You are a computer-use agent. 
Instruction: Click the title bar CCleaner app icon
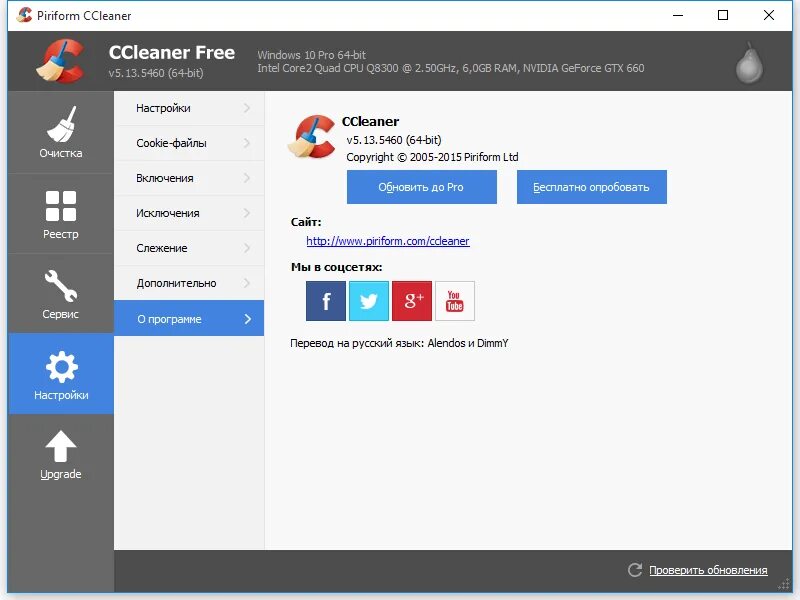click(24, 15)
